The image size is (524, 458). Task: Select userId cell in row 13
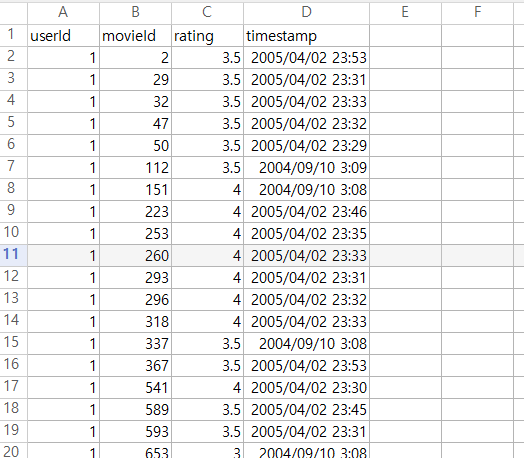click(x=63, y=299)
